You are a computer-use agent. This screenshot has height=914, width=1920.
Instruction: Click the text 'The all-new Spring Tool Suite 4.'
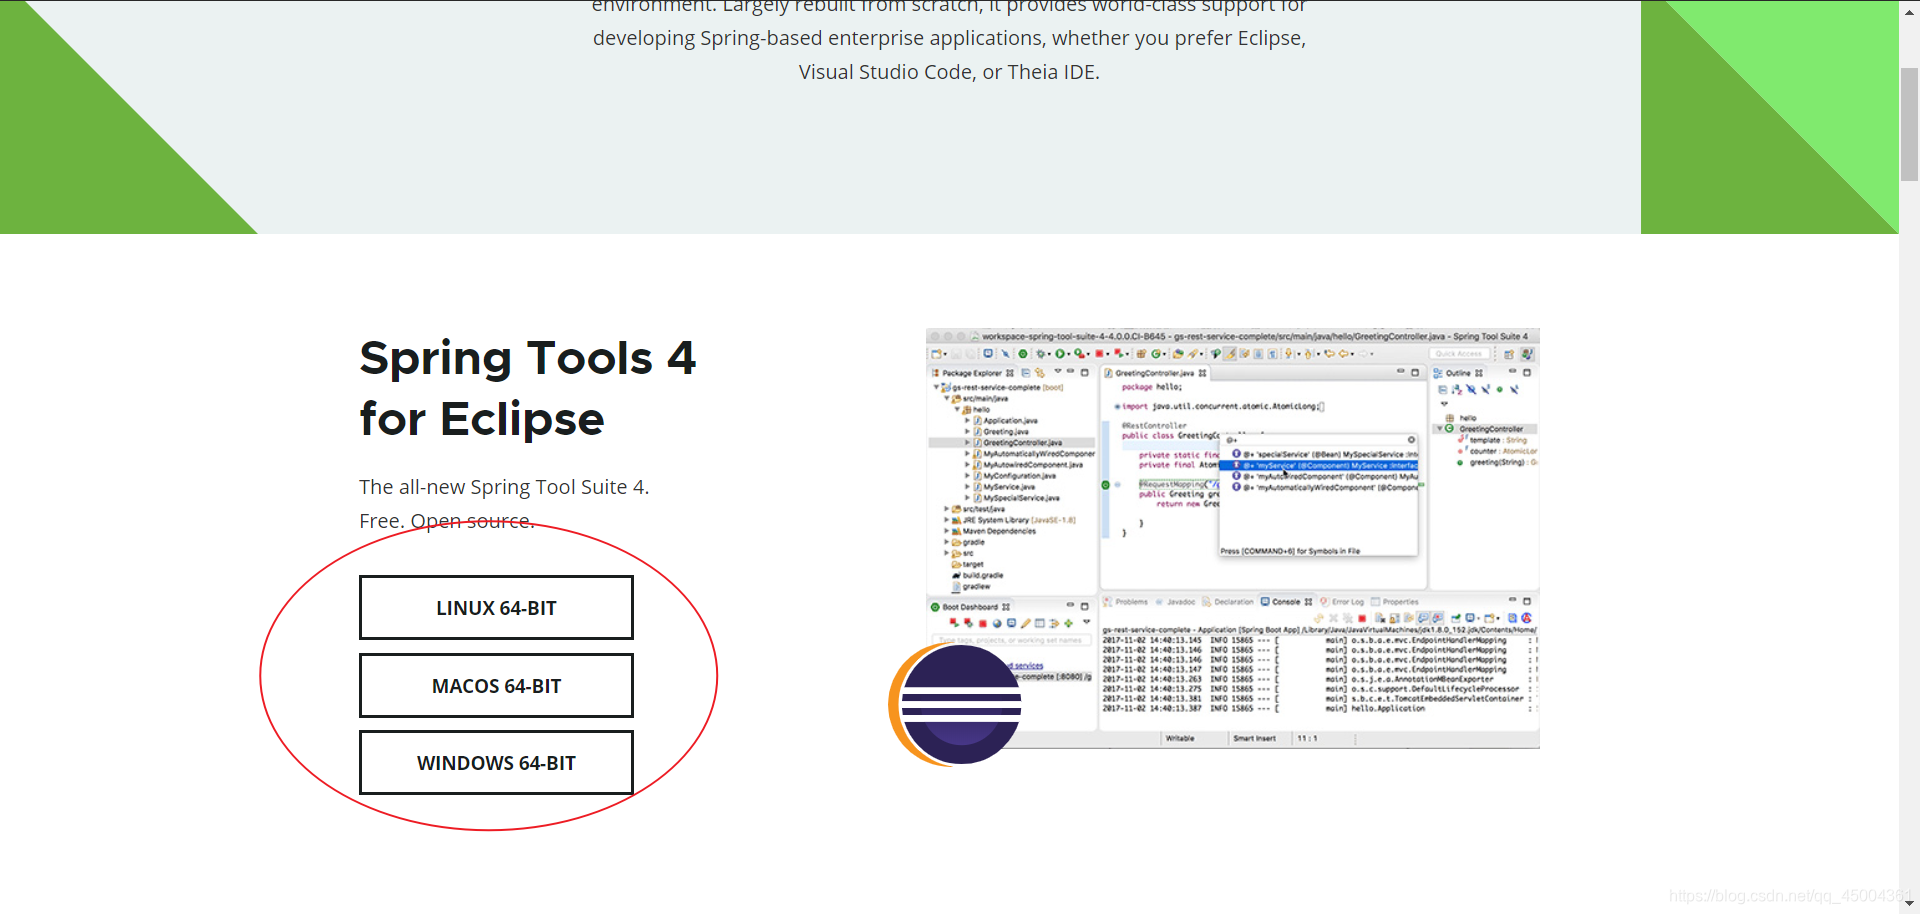[504, 487]
